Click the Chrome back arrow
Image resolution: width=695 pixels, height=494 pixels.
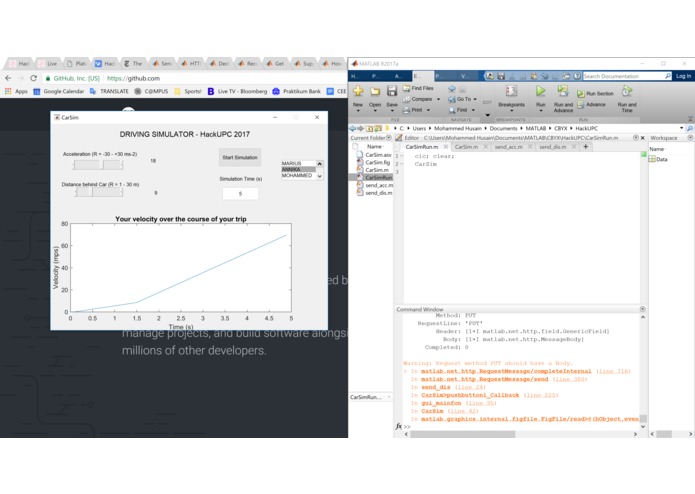click(8, 78)
